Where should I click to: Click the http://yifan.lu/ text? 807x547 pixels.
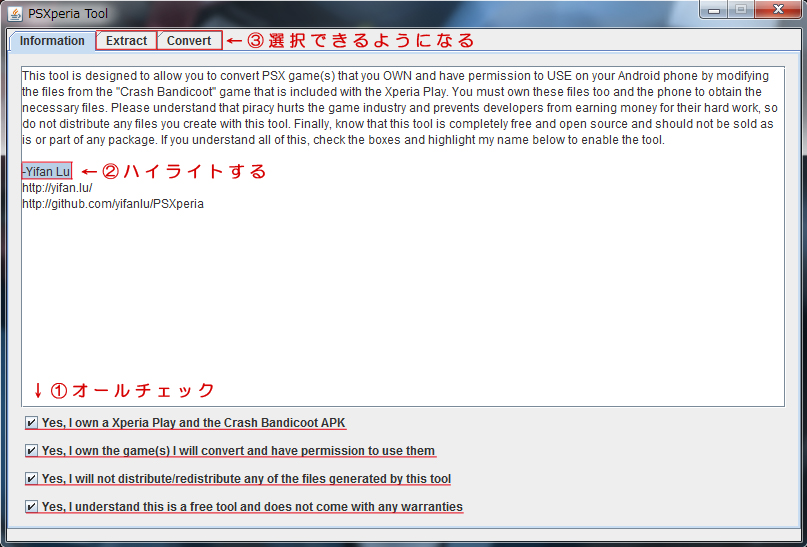(57, 188)
